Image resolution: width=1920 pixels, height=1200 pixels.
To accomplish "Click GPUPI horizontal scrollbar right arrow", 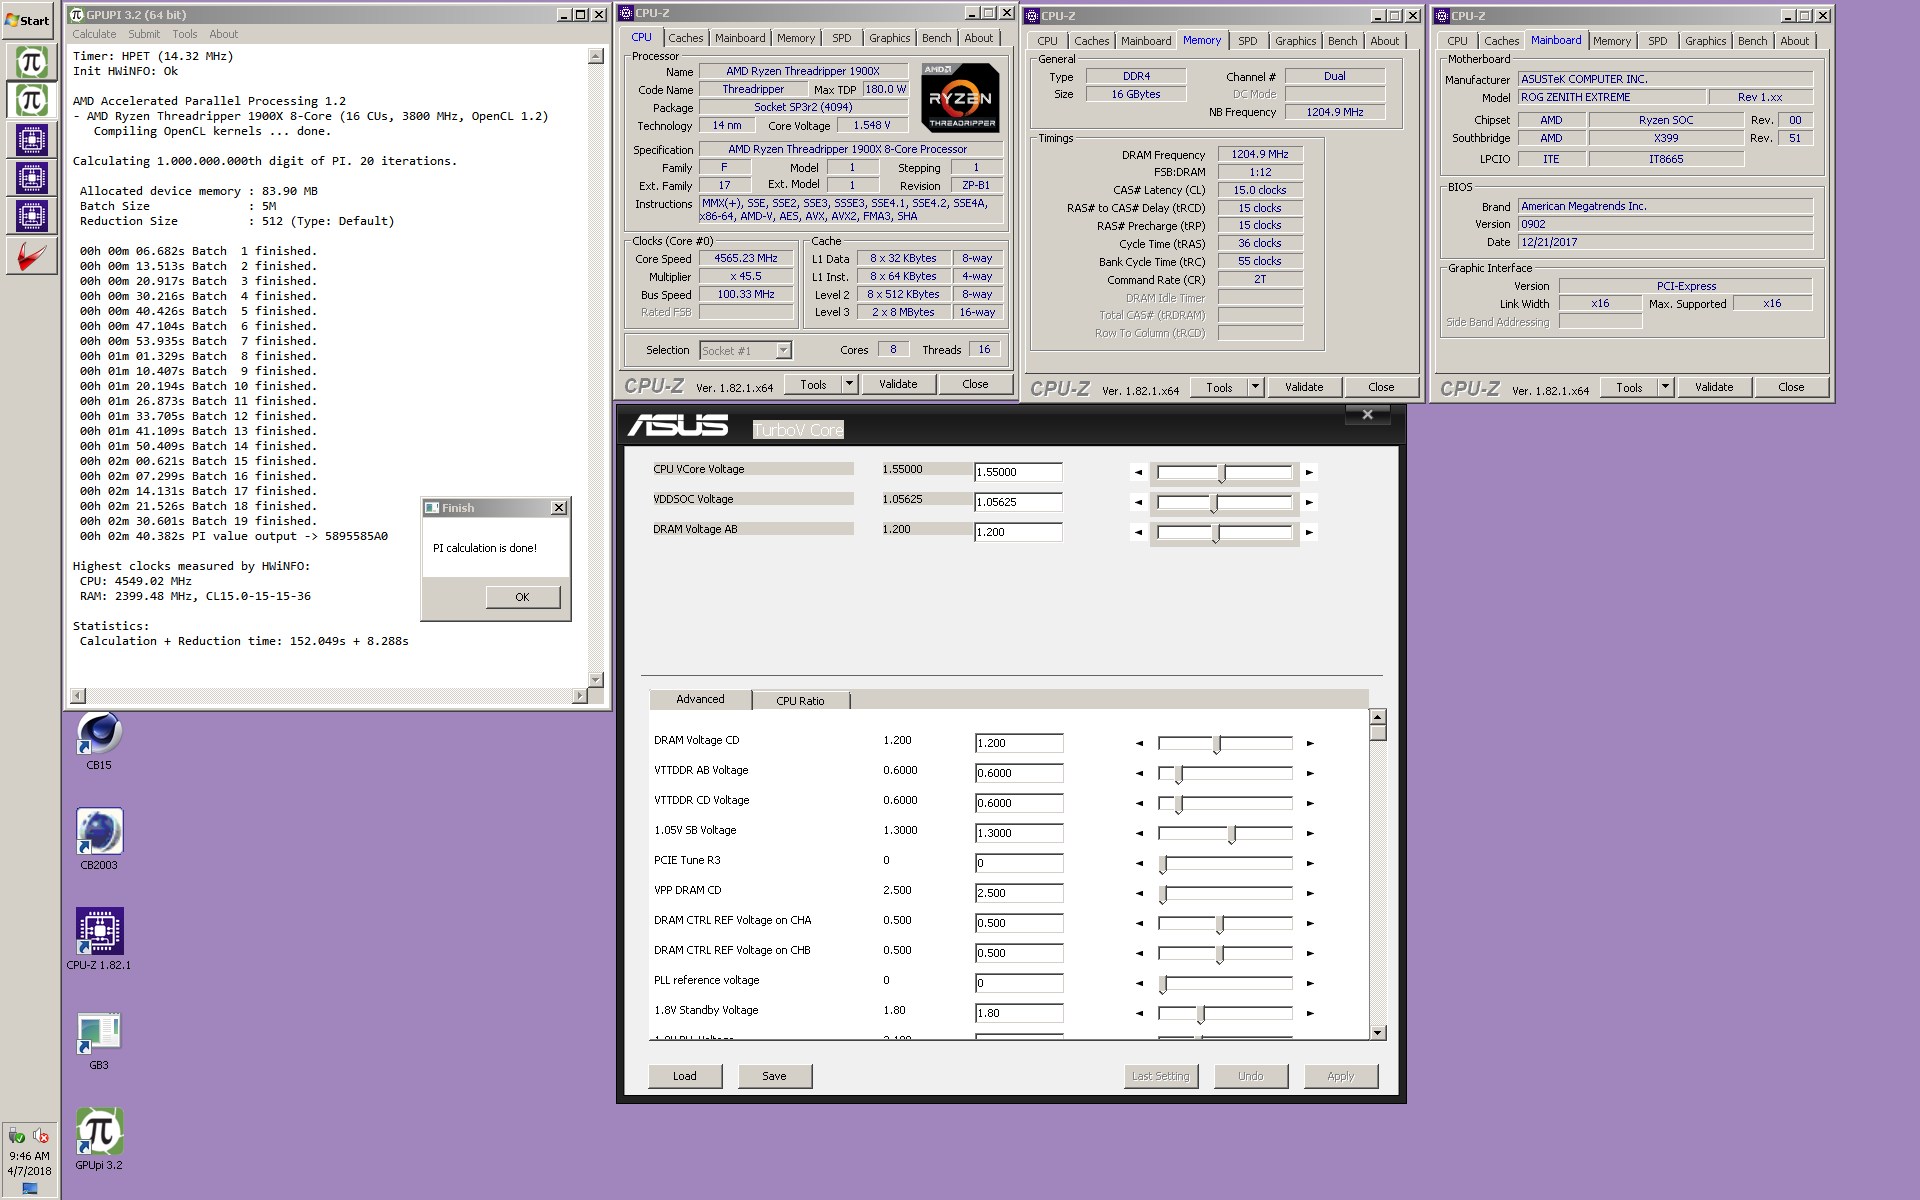I will 579,695.
